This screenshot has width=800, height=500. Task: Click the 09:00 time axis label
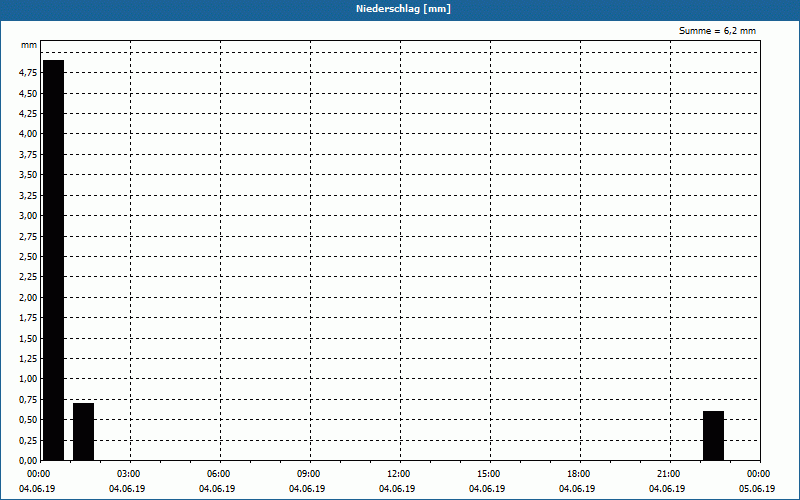click(x=309, y=473)
